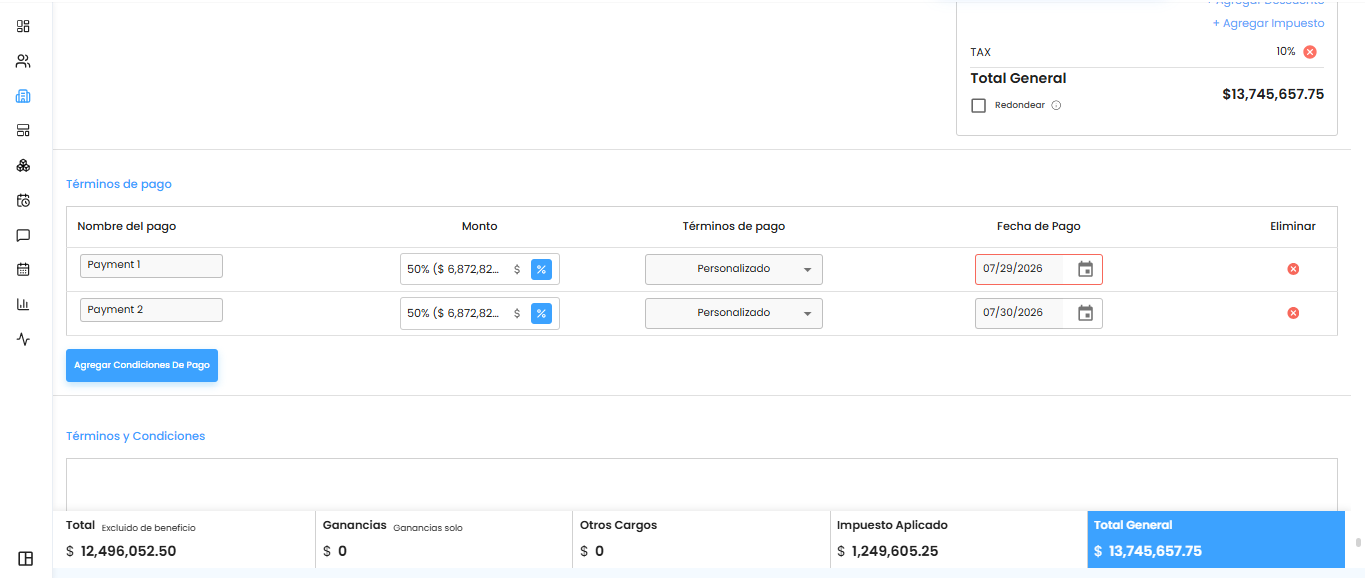Image resolution: width=1365 pixels, height=578 pixels.
Task: Click the Nombre del pago column header
Action: pyautogui.click(x=126, y=226)
